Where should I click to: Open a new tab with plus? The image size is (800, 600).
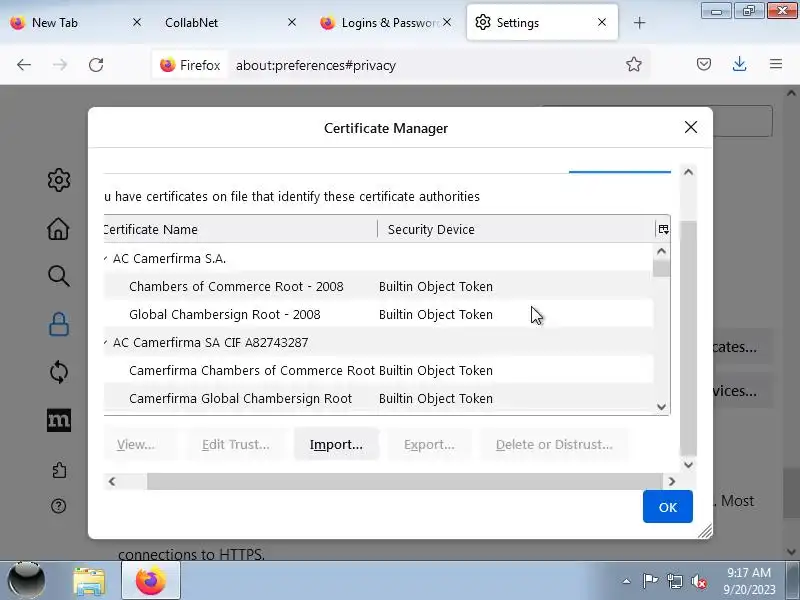[x=639, y=22]
